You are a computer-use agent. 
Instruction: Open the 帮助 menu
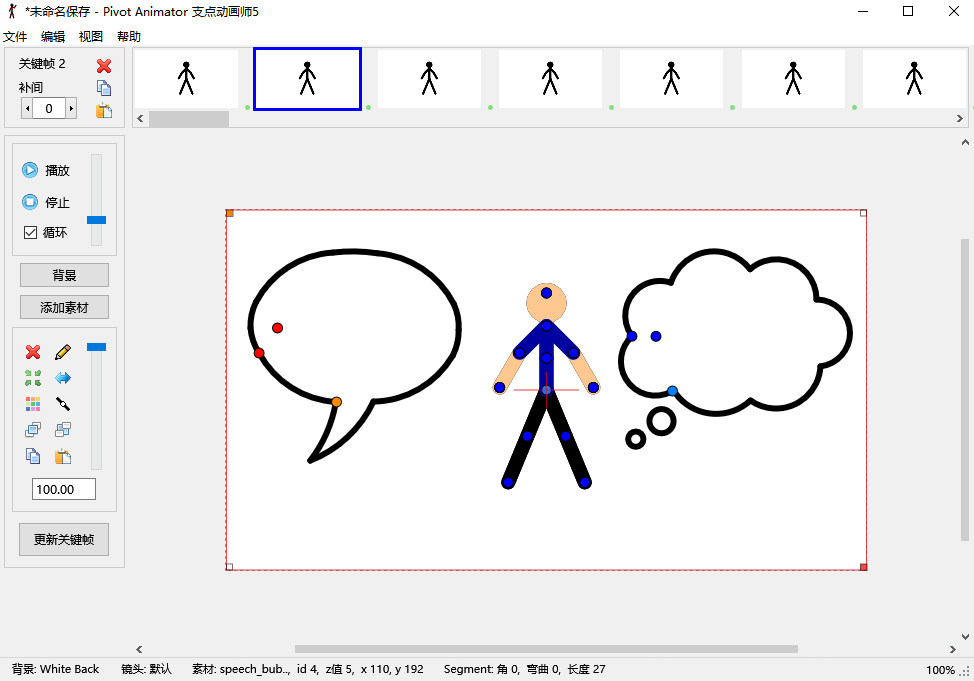click(x=128, y=36)
